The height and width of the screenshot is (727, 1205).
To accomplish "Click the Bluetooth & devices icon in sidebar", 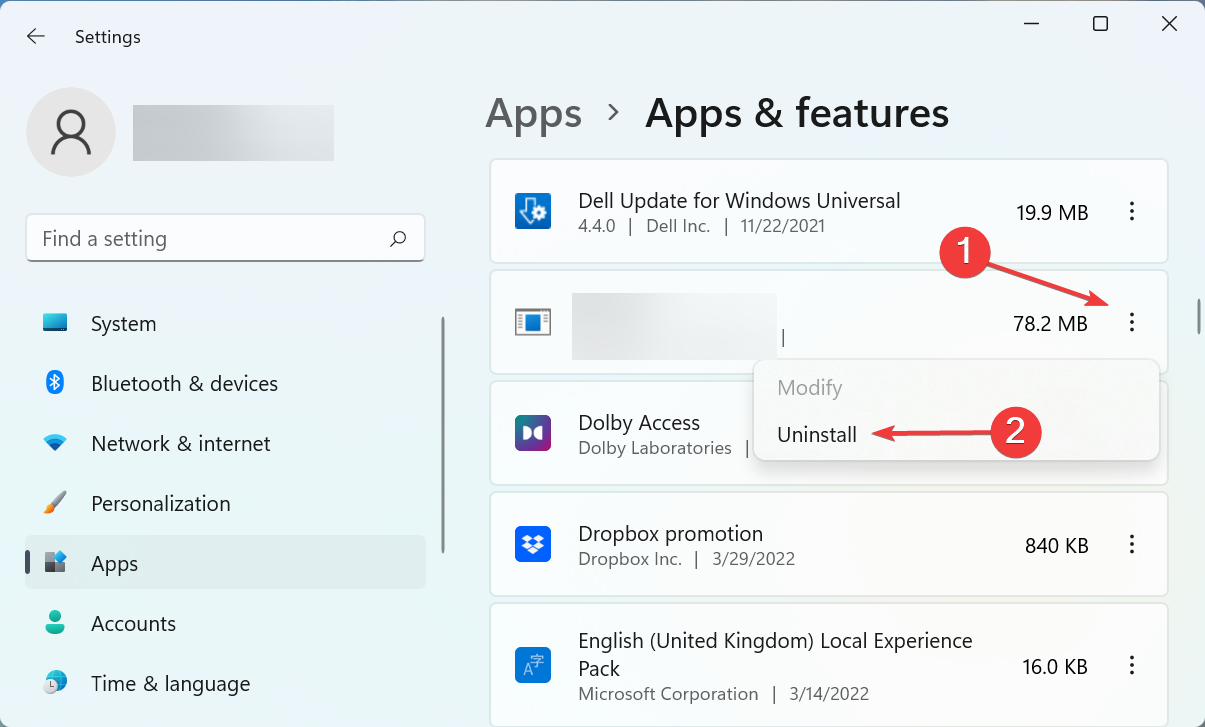I will click(54, 383).
